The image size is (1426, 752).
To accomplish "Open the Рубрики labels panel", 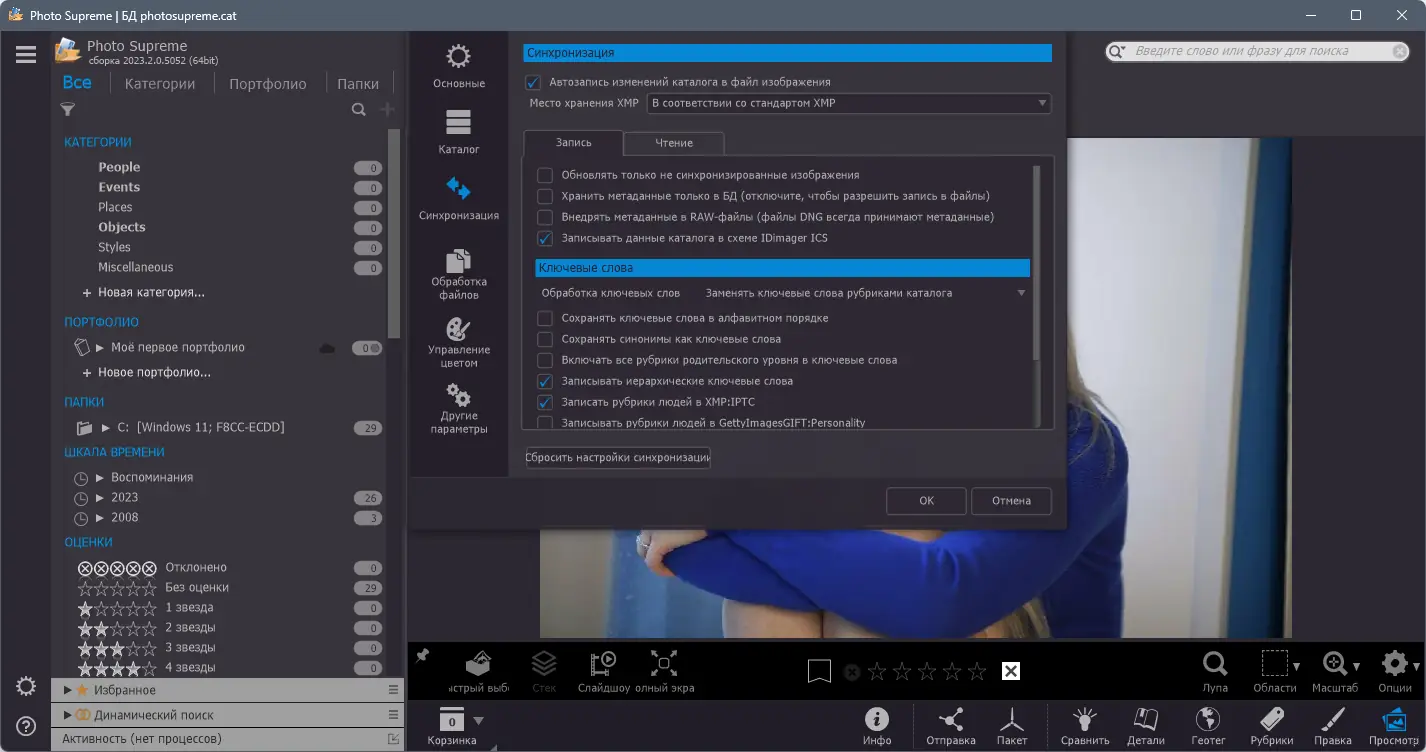I will [1272, 727].
